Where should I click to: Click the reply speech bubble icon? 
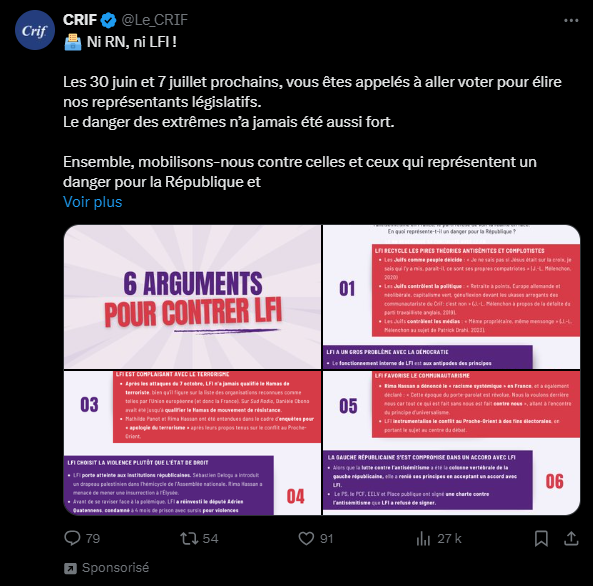[x=72, y=538]
